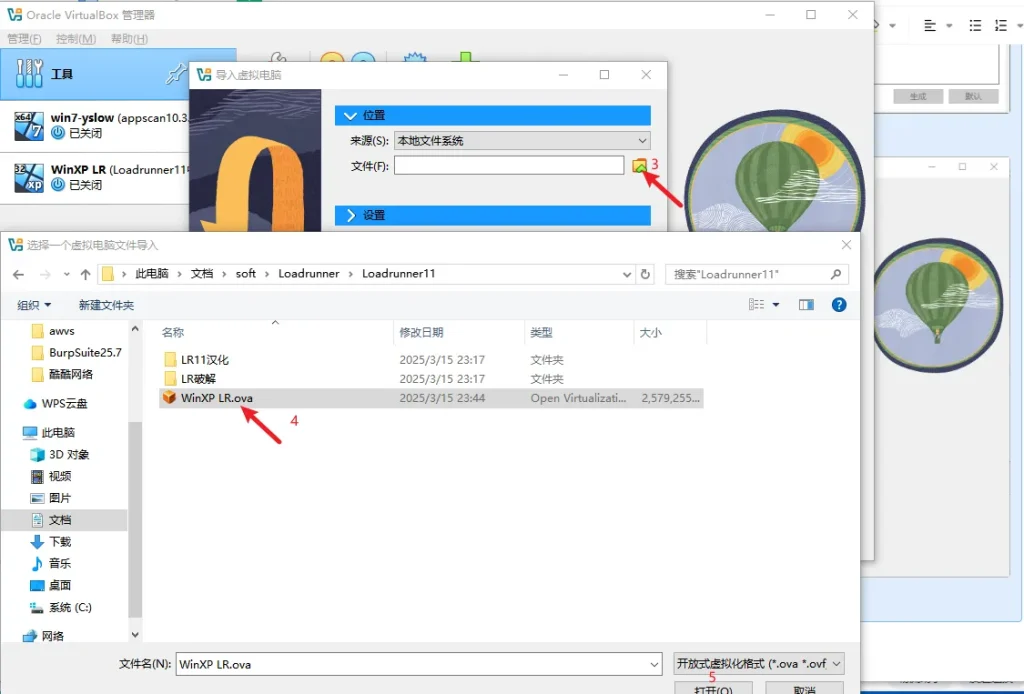The image size is (1024, 694).
Task: Select the WinXP LR.ova file
Action: point(216,398)
